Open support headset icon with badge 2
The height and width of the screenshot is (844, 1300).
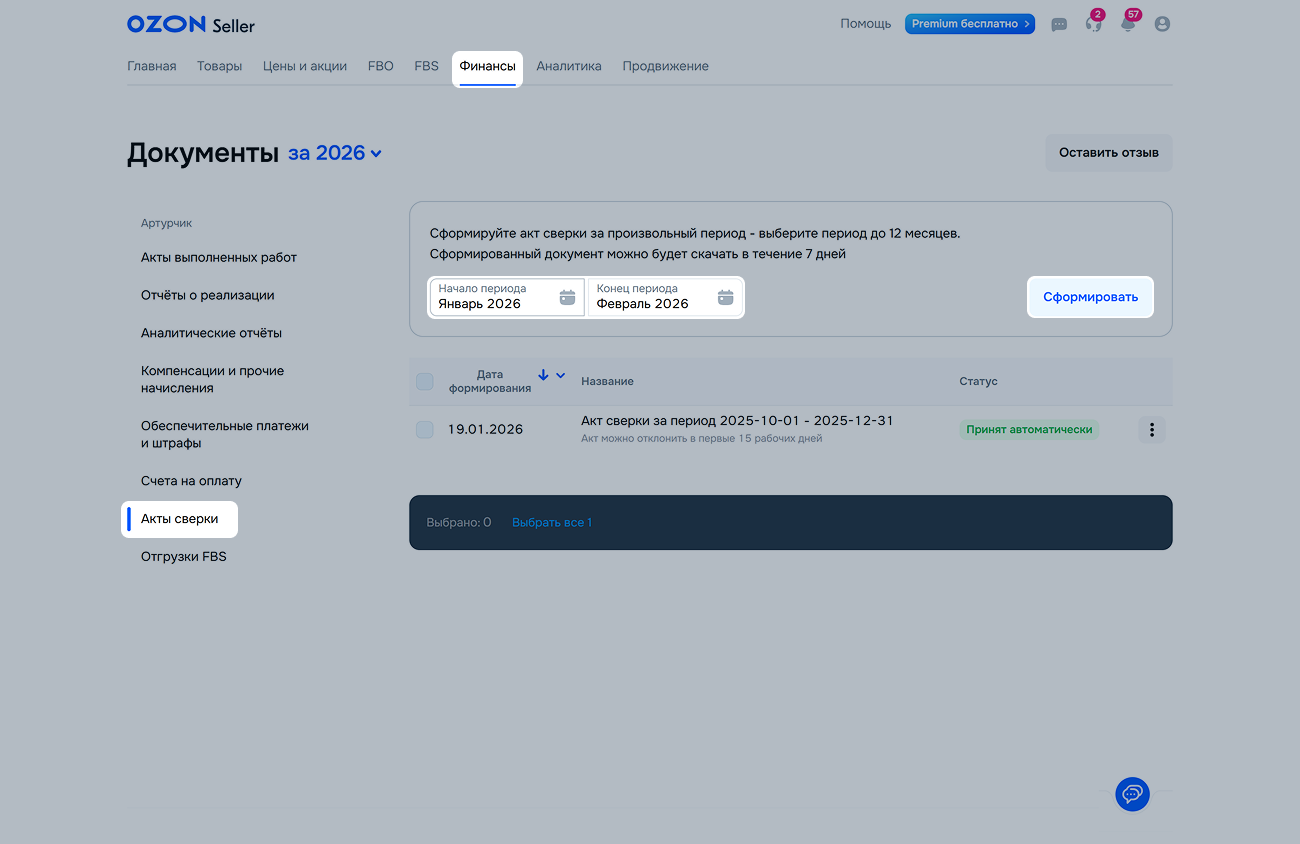click(1093, 25)
